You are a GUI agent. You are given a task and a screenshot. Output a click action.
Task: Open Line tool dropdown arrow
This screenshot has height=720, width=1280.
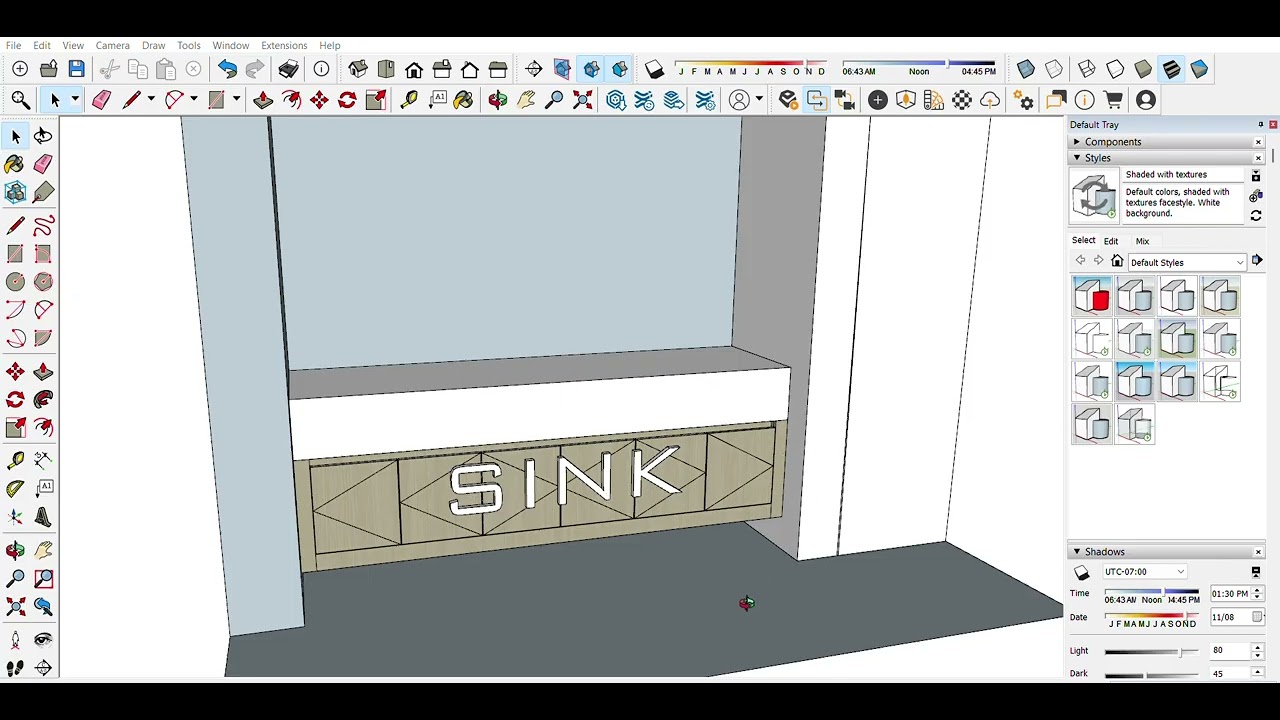click(x=151, y=100)
